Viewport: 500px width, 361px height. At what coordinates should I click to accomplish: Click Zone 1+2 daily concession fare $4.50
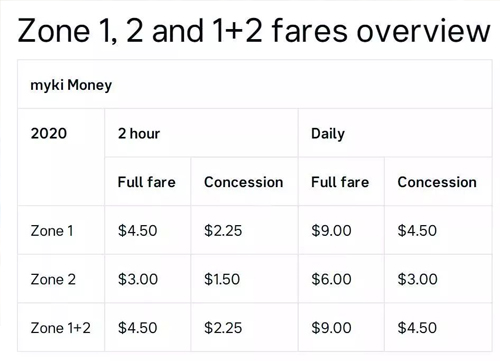click(417, 328)
